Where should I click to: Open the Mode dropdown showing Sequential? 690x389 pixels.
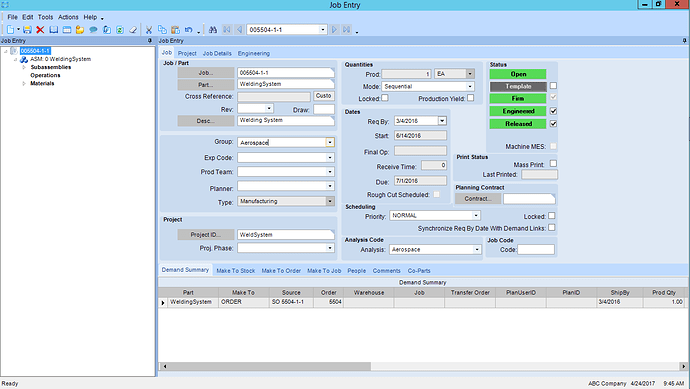[470, 86]
